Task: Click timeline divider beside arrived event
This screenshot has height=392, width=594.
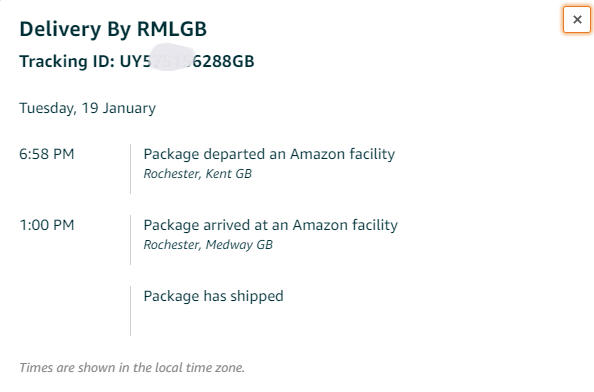Action: 130,240
